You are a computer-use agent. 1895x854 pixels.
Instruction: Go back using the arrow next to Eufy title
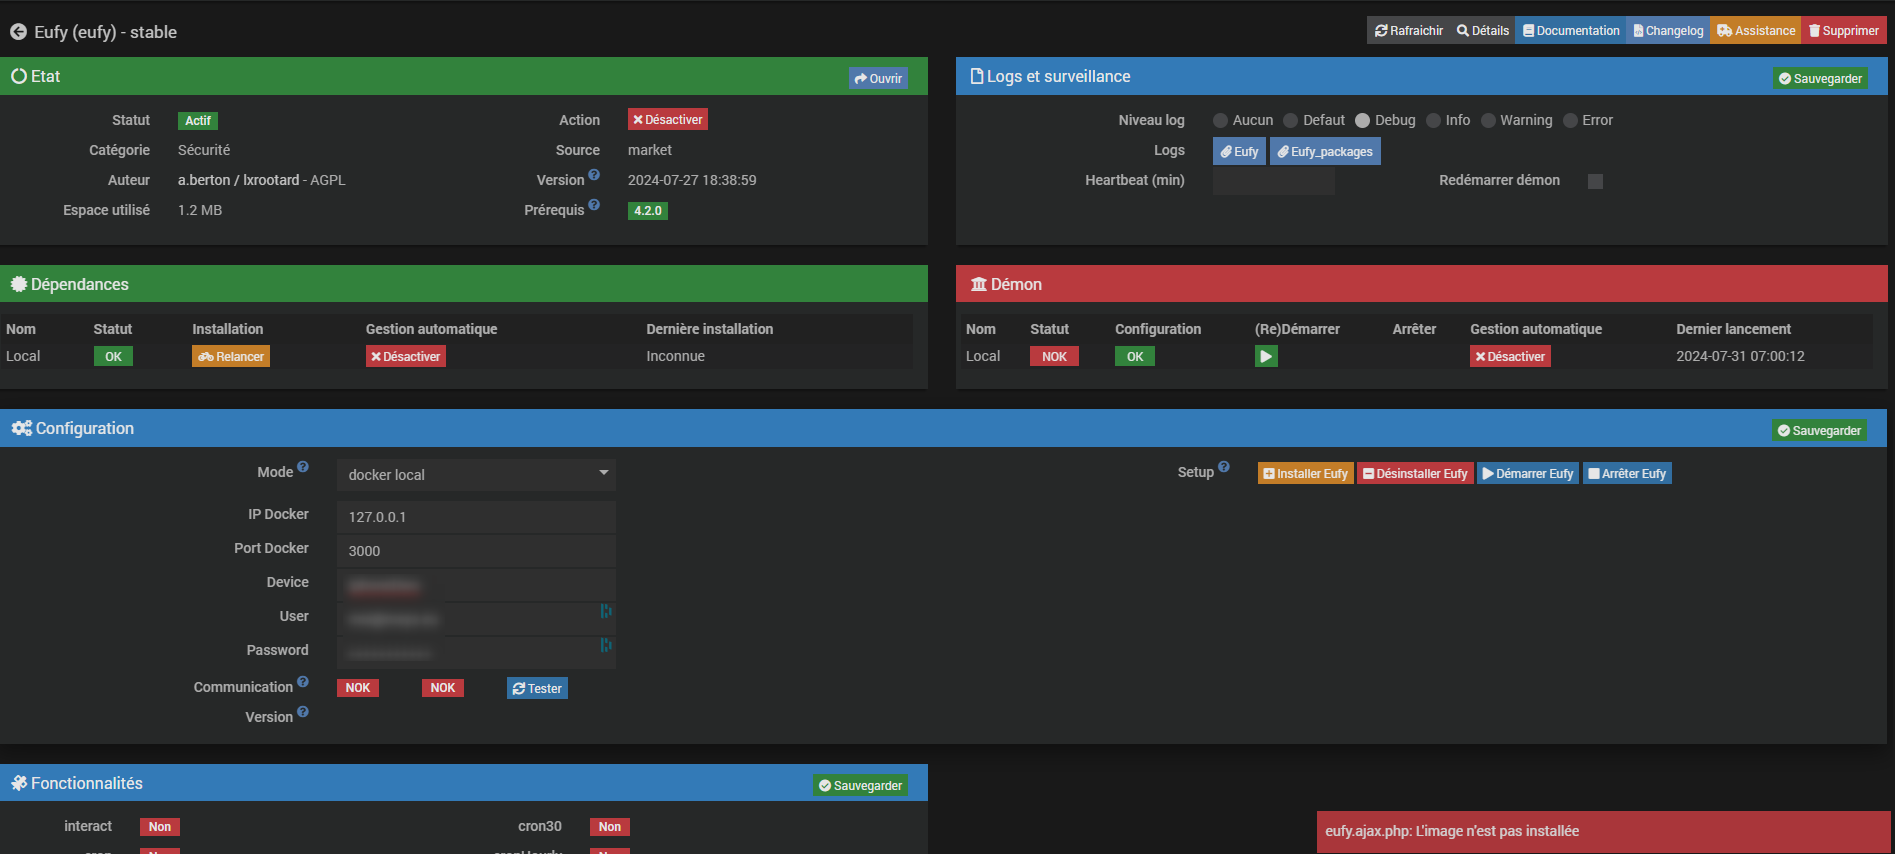18,32
